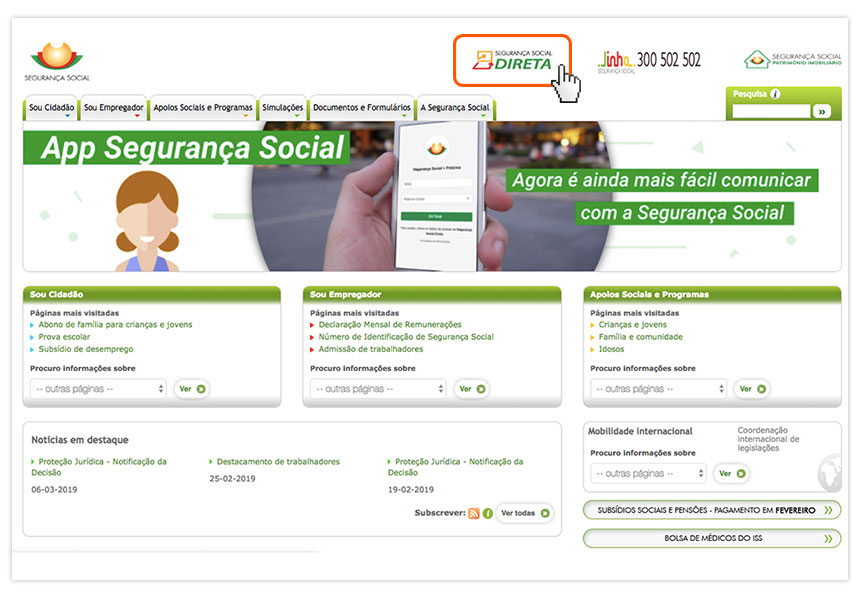Screen dimensions: 860x594
Task: Click inside the Pesquisa search field
Action: click(770, 112)
